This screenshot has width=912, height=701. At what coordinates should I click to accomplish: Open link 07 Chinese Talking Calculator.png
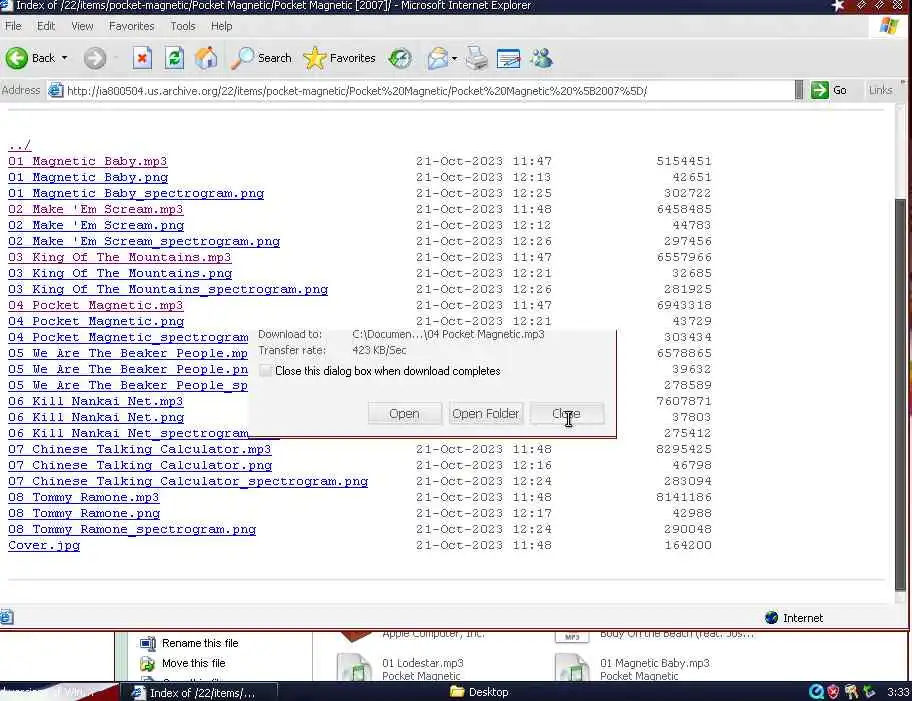pos(140,465)
